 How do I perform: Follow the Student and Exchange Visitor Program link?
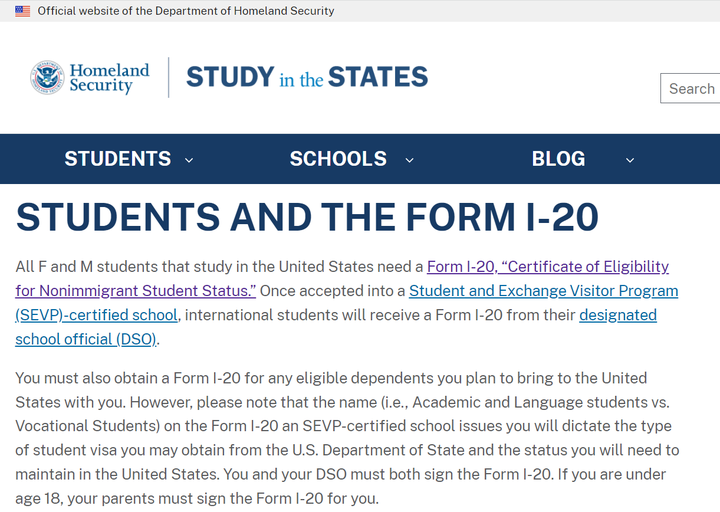pyautogui.click(x=543, y=291)
